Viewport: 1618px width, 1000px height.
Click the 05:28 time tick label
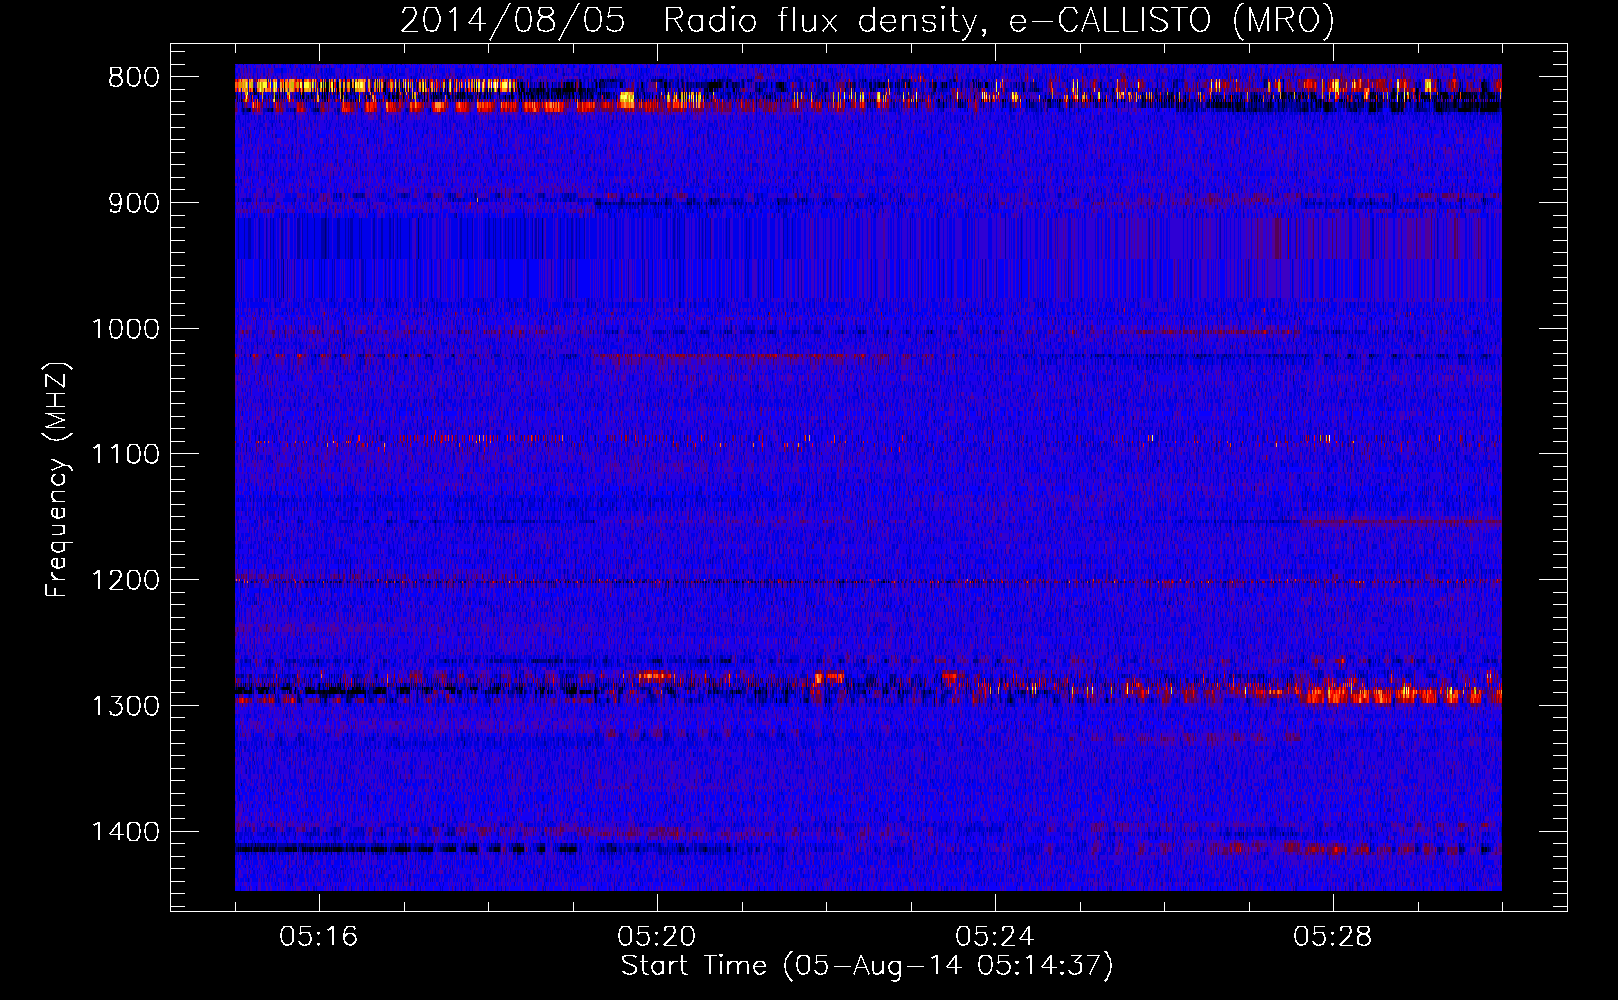1333,937
